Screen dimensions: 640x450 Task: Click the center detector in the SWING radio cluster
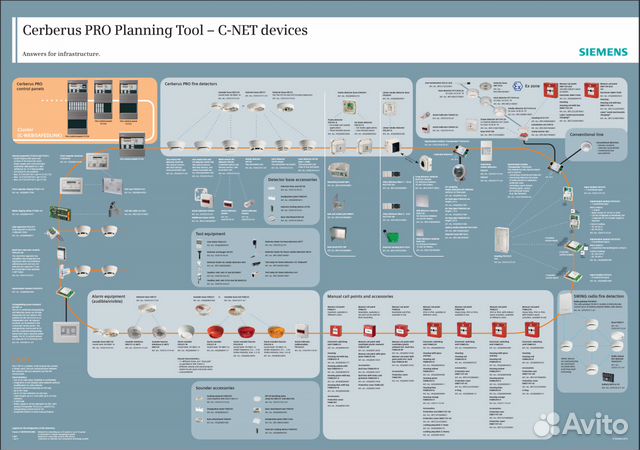(x=592, y=347)
